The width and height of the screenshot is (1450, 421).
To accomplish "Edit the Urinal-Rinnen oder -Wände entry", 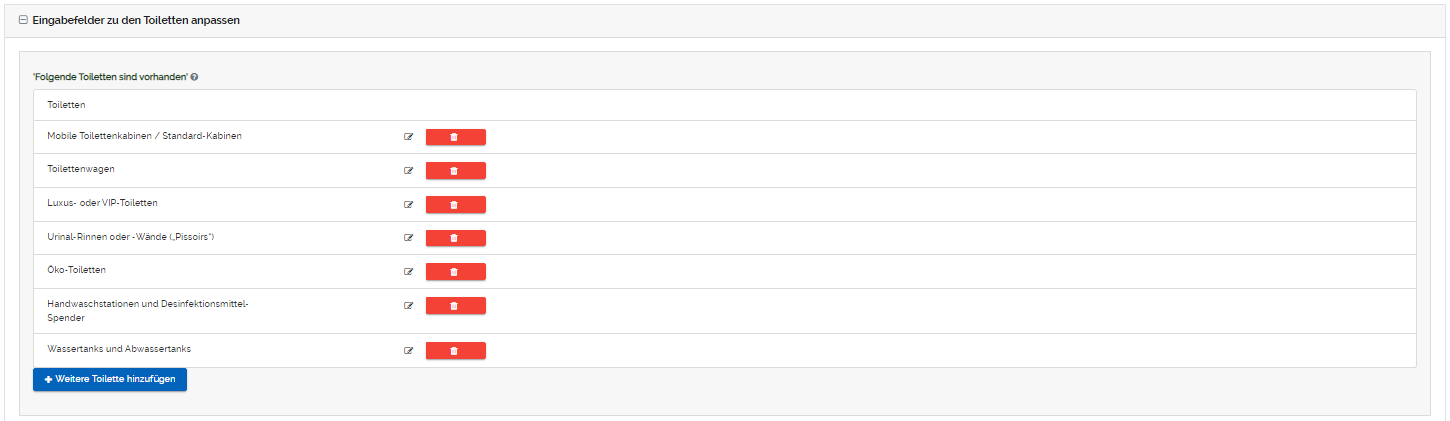I will [408, 238].
